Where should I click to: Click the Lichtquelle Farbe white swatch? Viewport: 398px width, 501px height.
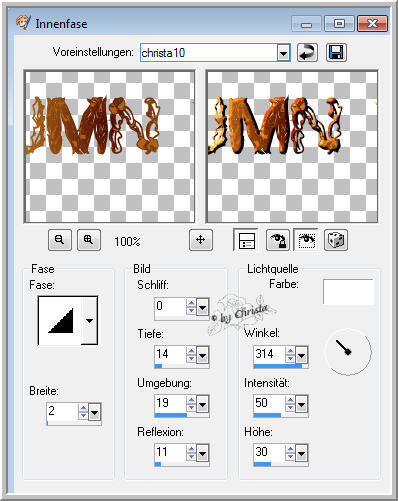[x=348, y=292]
